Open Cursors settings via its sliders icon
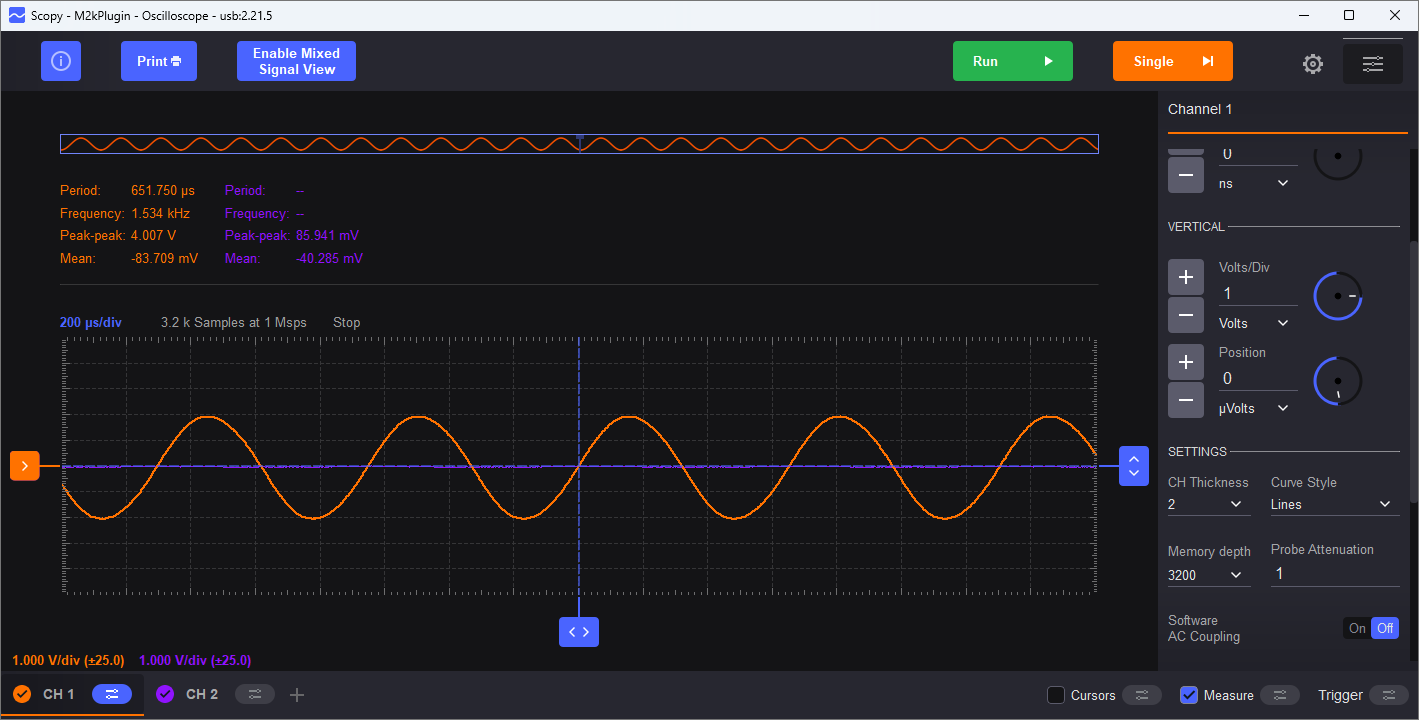This screenshot has width=1419, height=720. click(x=1141, y=694)
